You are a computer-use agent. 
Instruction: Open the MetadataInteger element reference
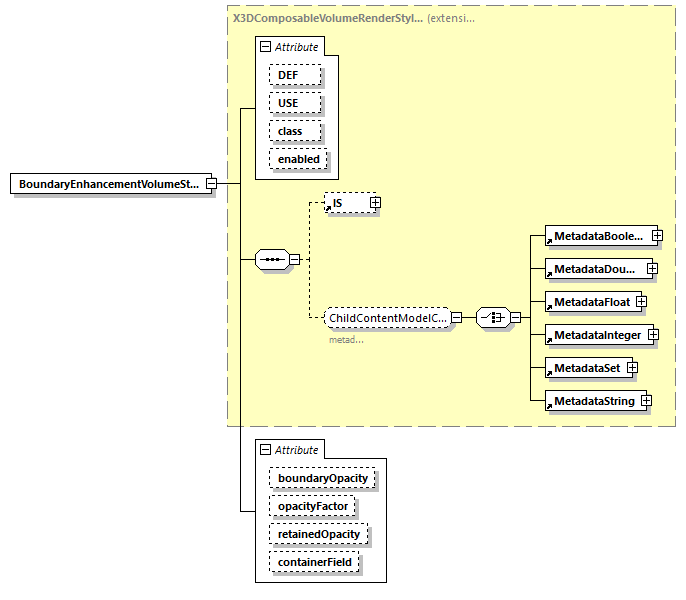point(596,335)
